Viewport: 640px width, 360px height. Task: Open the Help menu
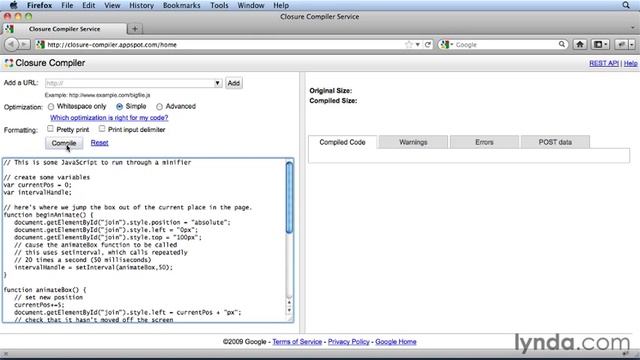tap(281, 5)
